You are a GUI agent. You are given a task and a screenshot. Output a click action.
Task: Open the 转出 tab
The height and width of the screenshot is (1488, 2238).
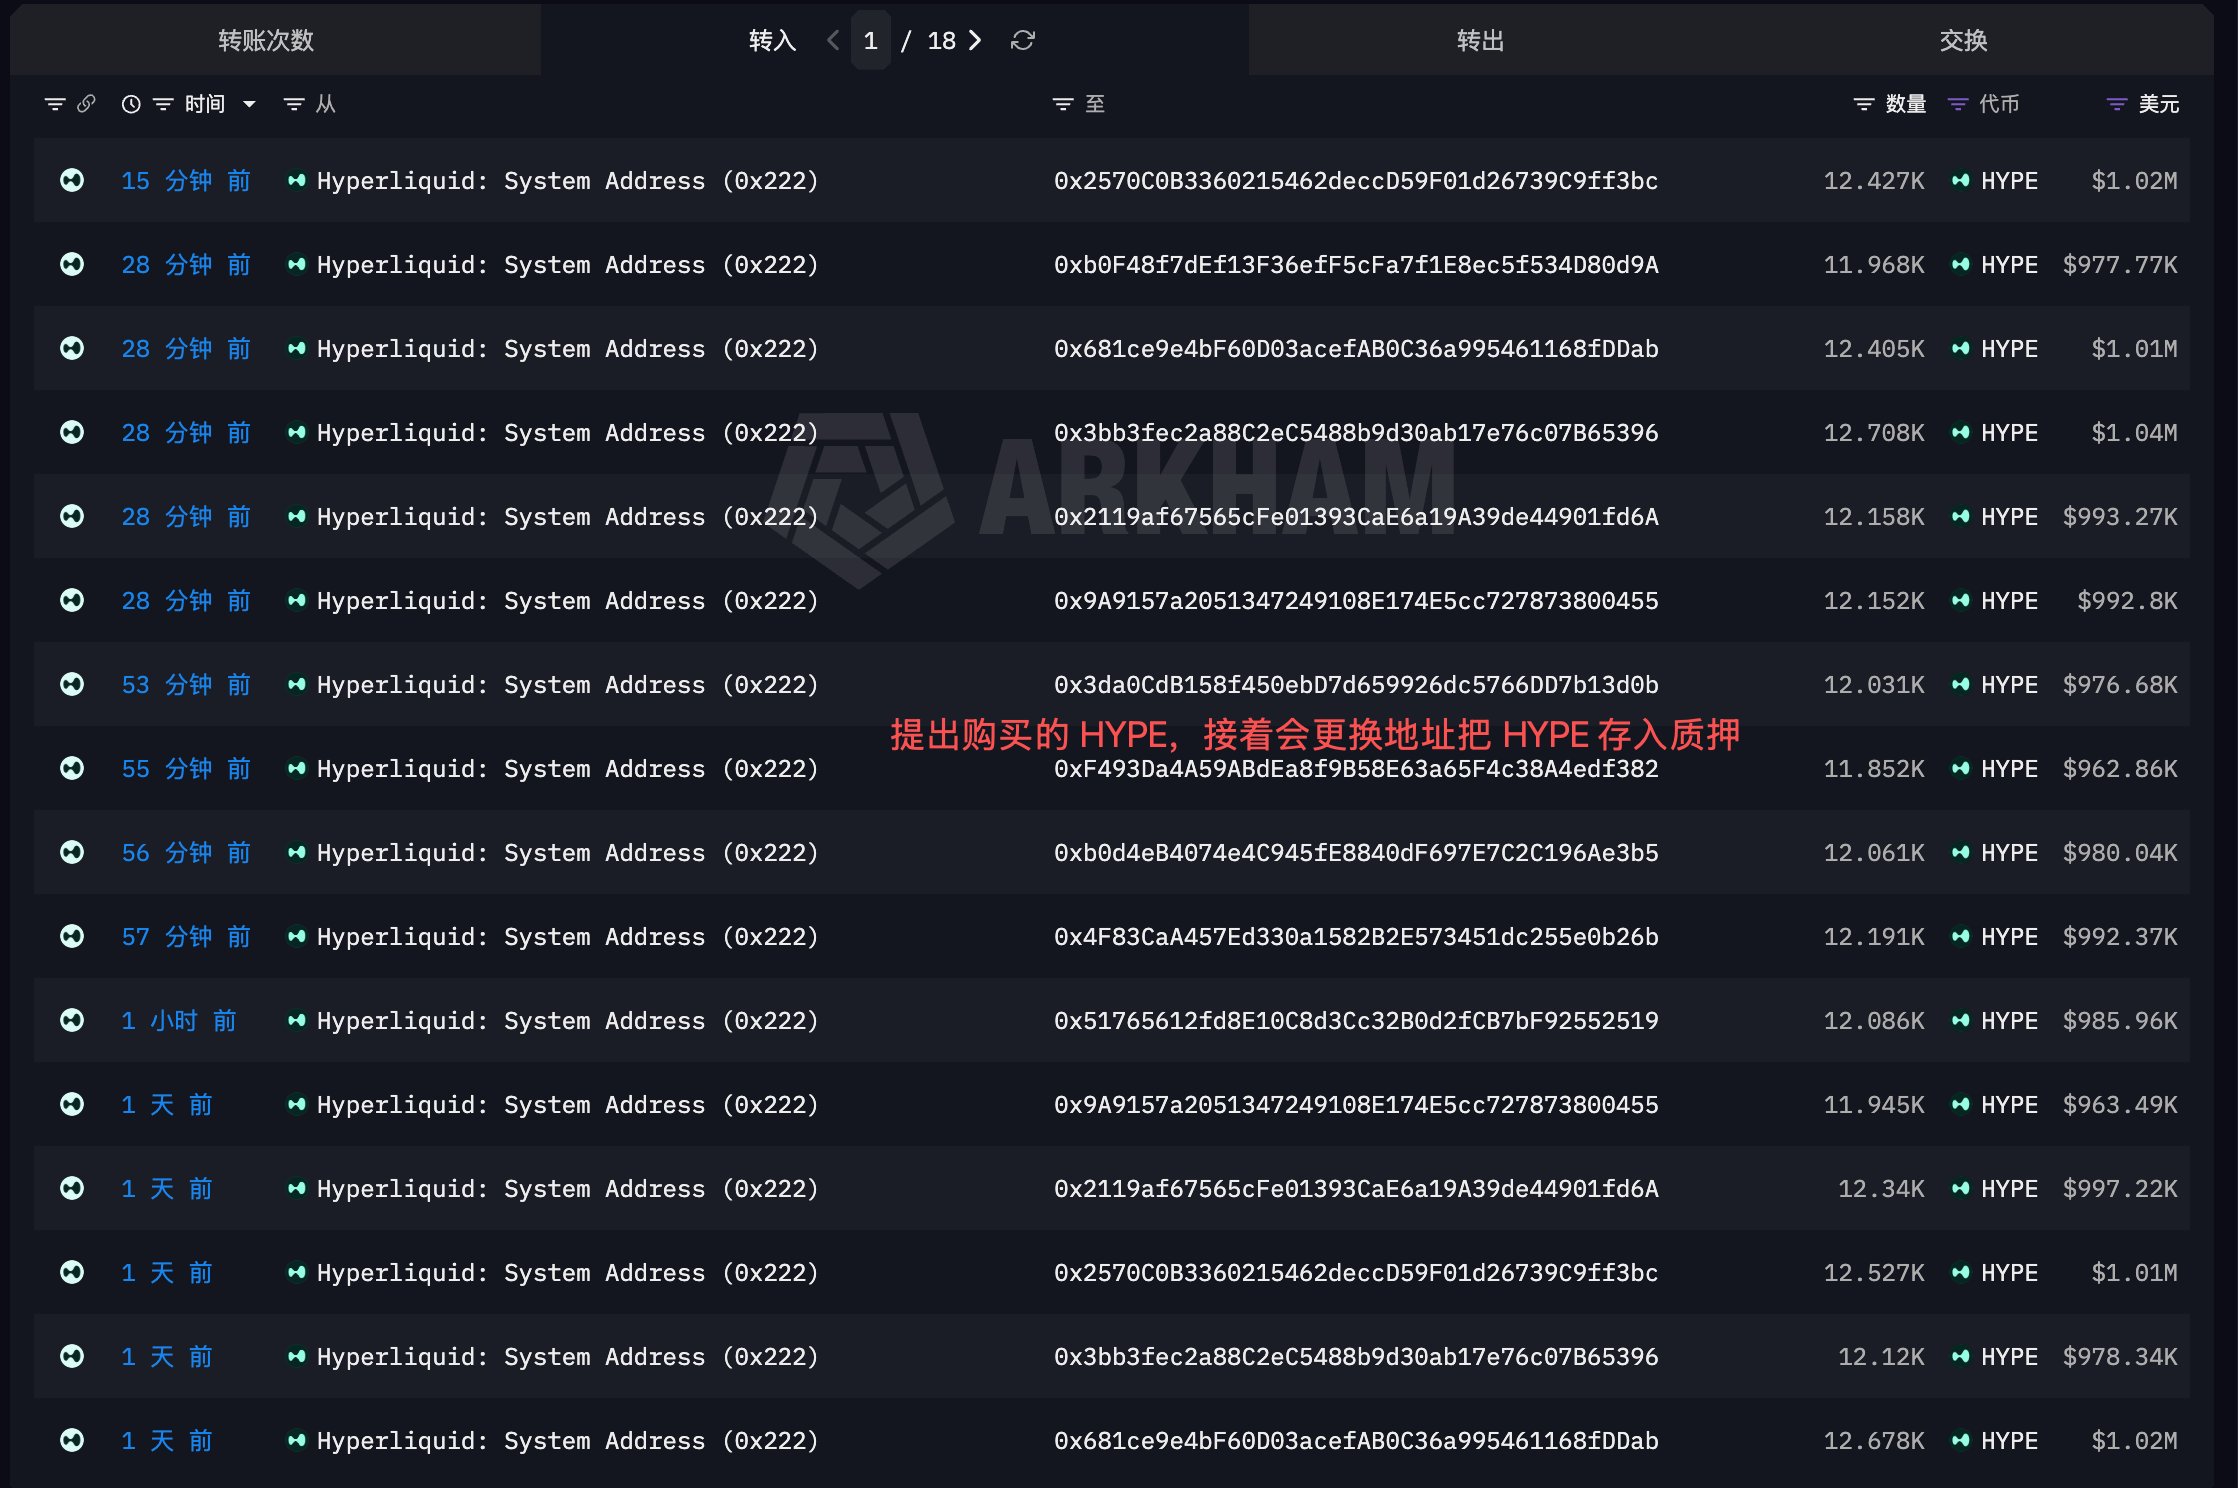coord(1480,40)
